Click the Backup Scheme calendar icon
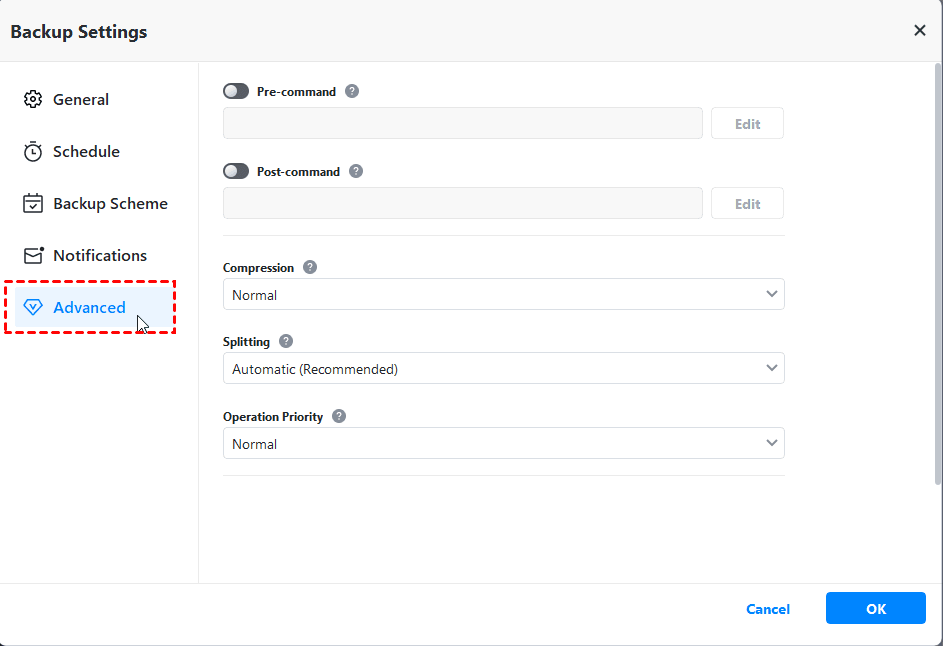The width and height of the screenshot is (943, 646). pyautogui.click(x=33, y=204)
